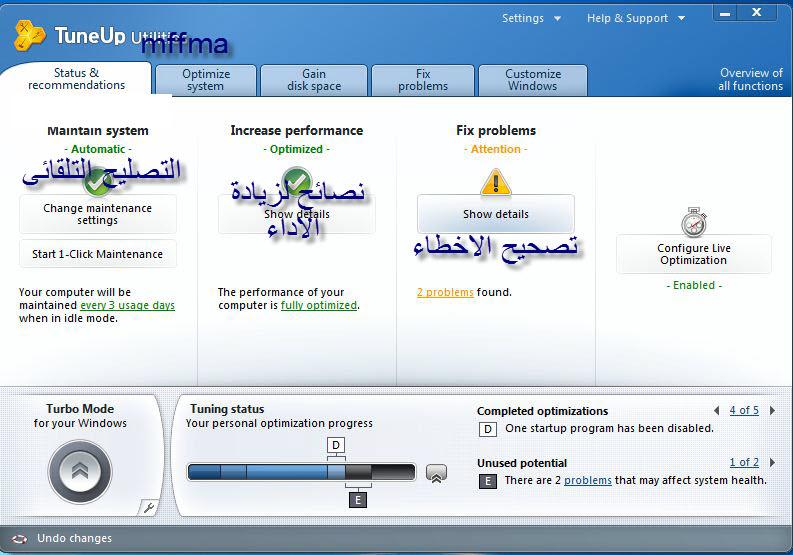This screenshot has width=793, height=555.
Task: Click the problems link in Unused potential
Action: point(588,480)
